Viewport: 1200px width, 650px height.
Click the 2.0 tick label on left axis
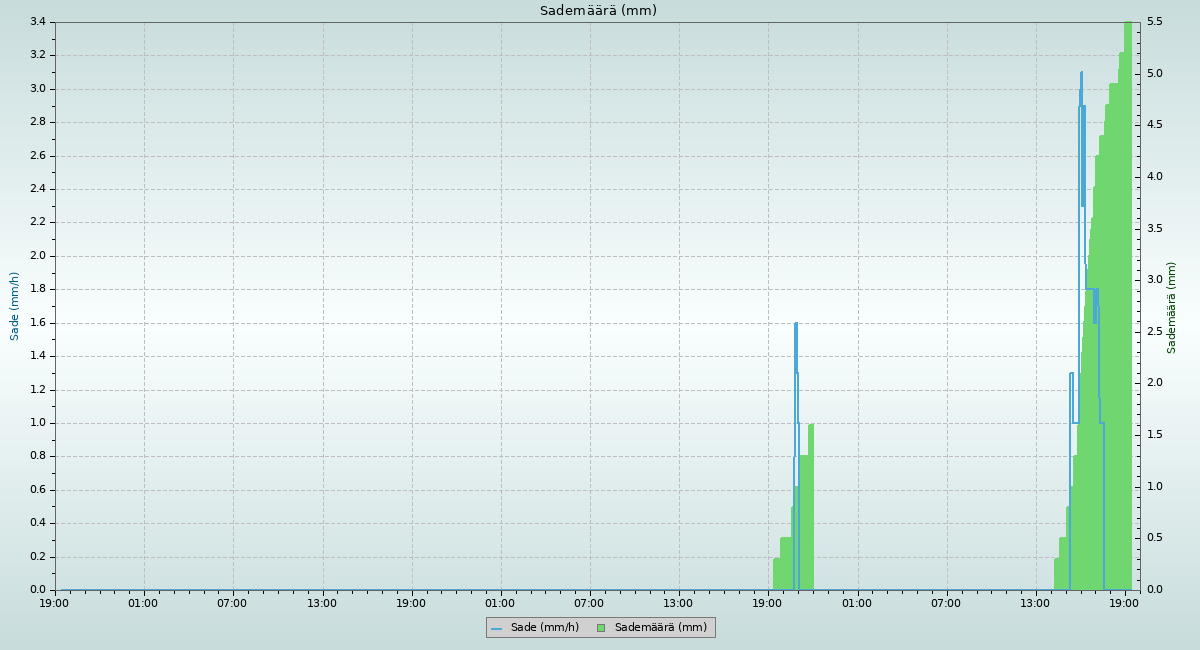[37, 256]
